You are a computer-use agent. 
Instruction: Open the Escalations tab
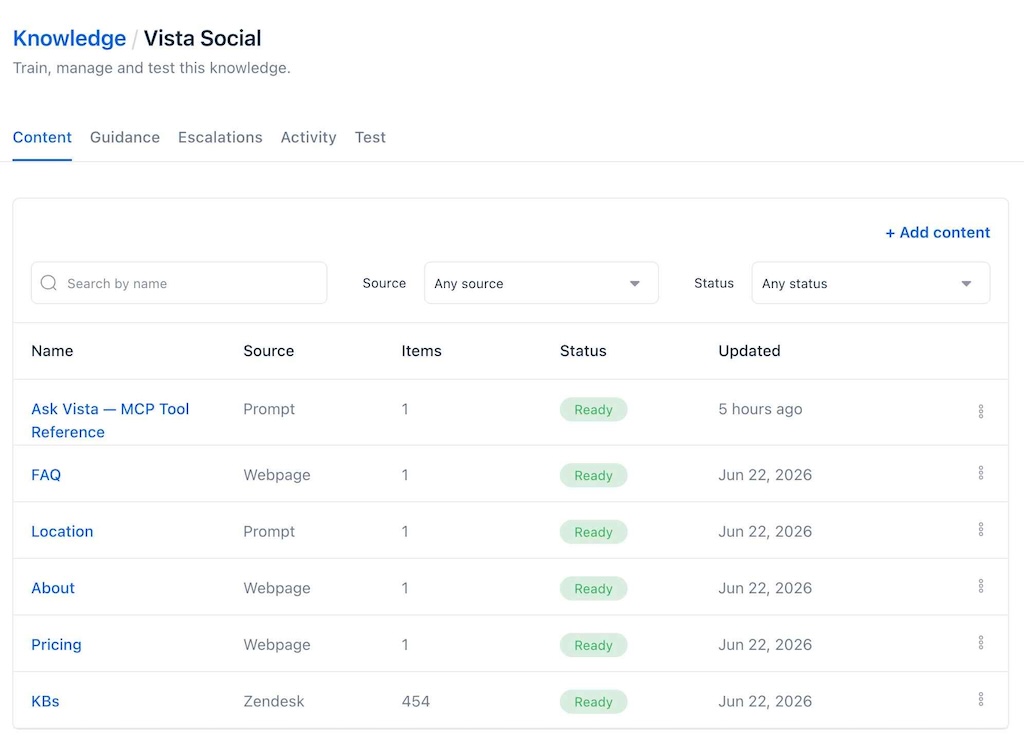tap(220, 137)
